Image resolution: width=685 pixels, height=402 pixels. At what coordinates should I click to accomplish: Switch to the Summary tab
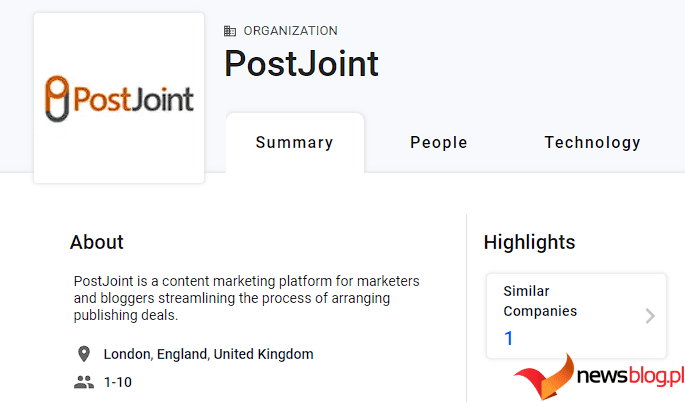click(x=294, y=143)
